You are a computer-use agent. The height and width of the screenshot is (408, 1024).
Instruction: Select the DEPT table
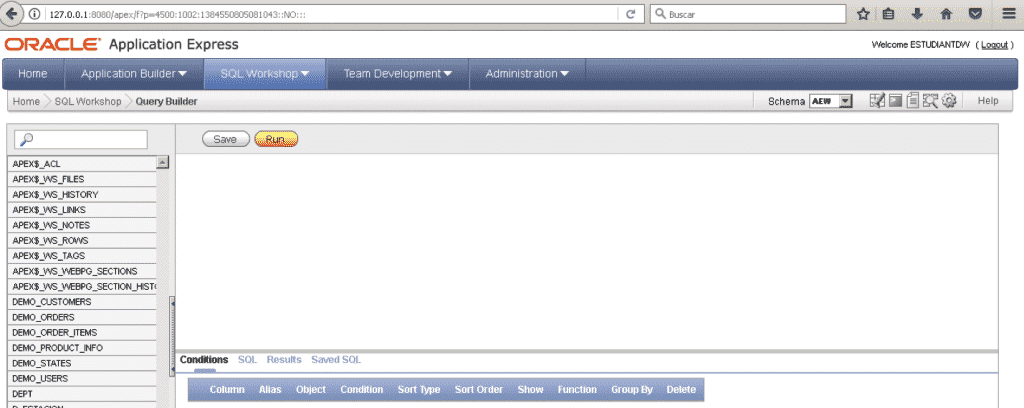click(x=82, y=394)
